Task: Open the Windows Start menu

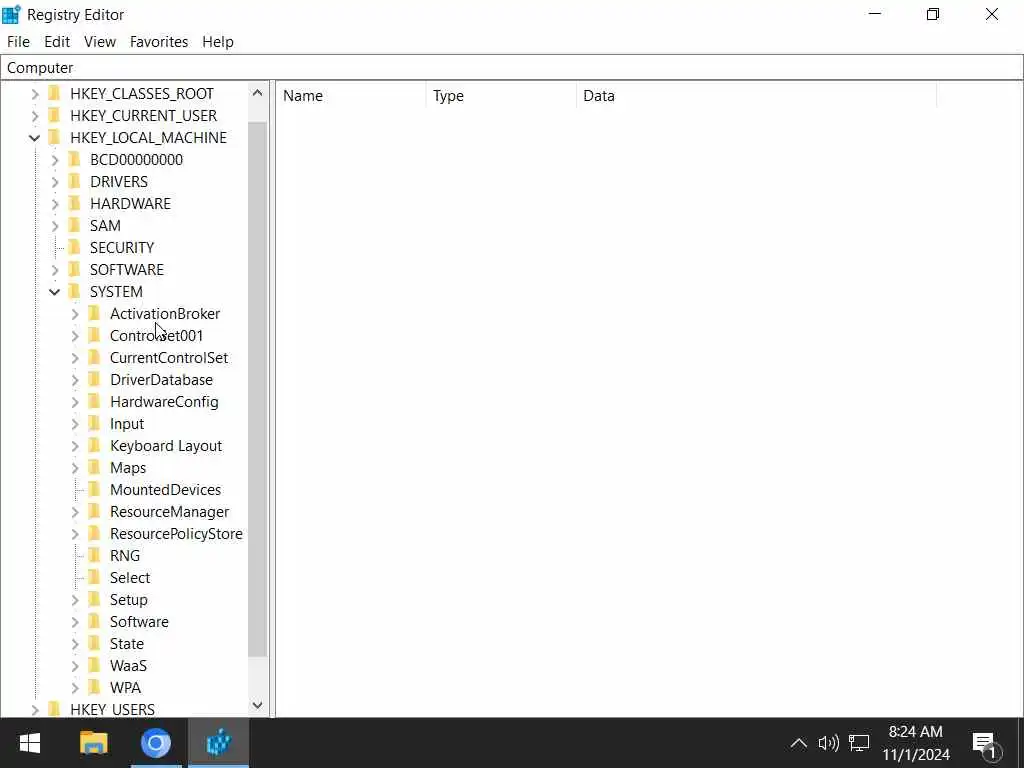Action: pos(29,743)
